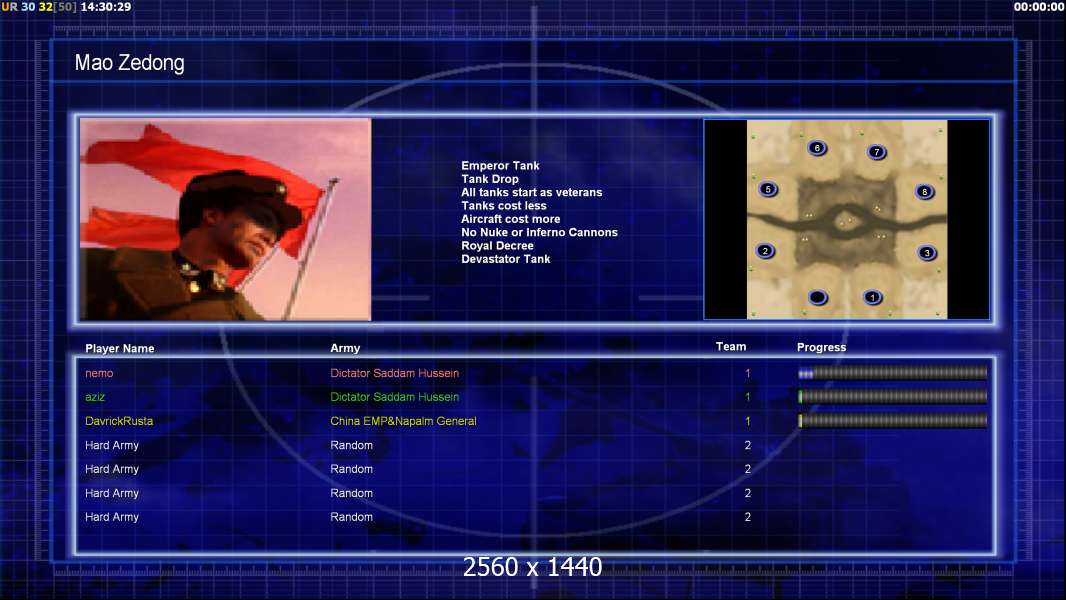Viewport: 1066px width, 600px height.
Task: Click nemo's loading progress bar
Action: pos(892,373)
